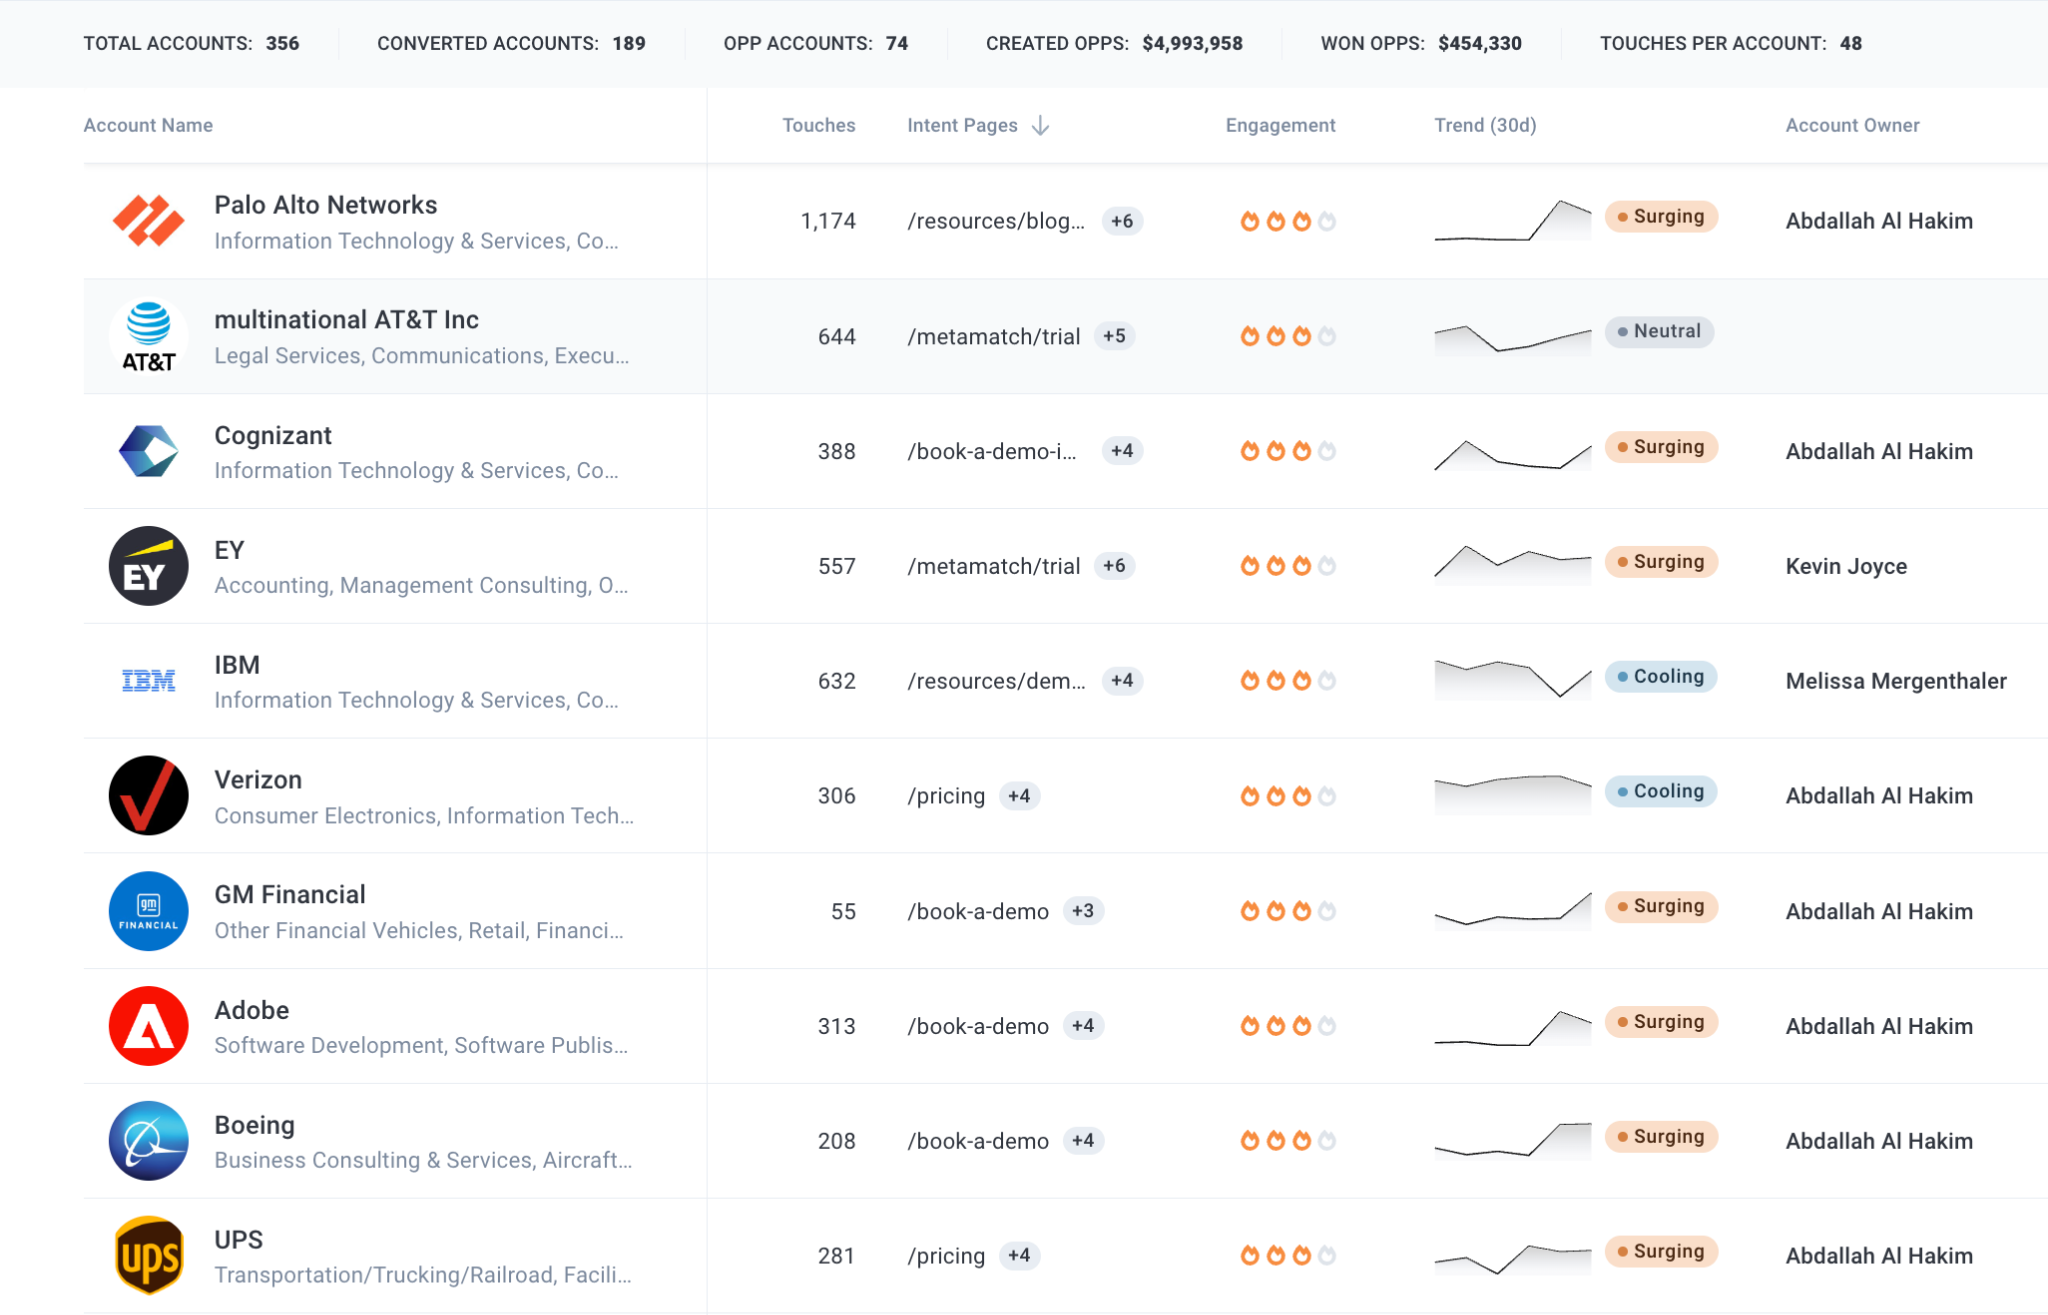Select the AT&T logo icon
2048x1315 pixels.
click(148, 336)
